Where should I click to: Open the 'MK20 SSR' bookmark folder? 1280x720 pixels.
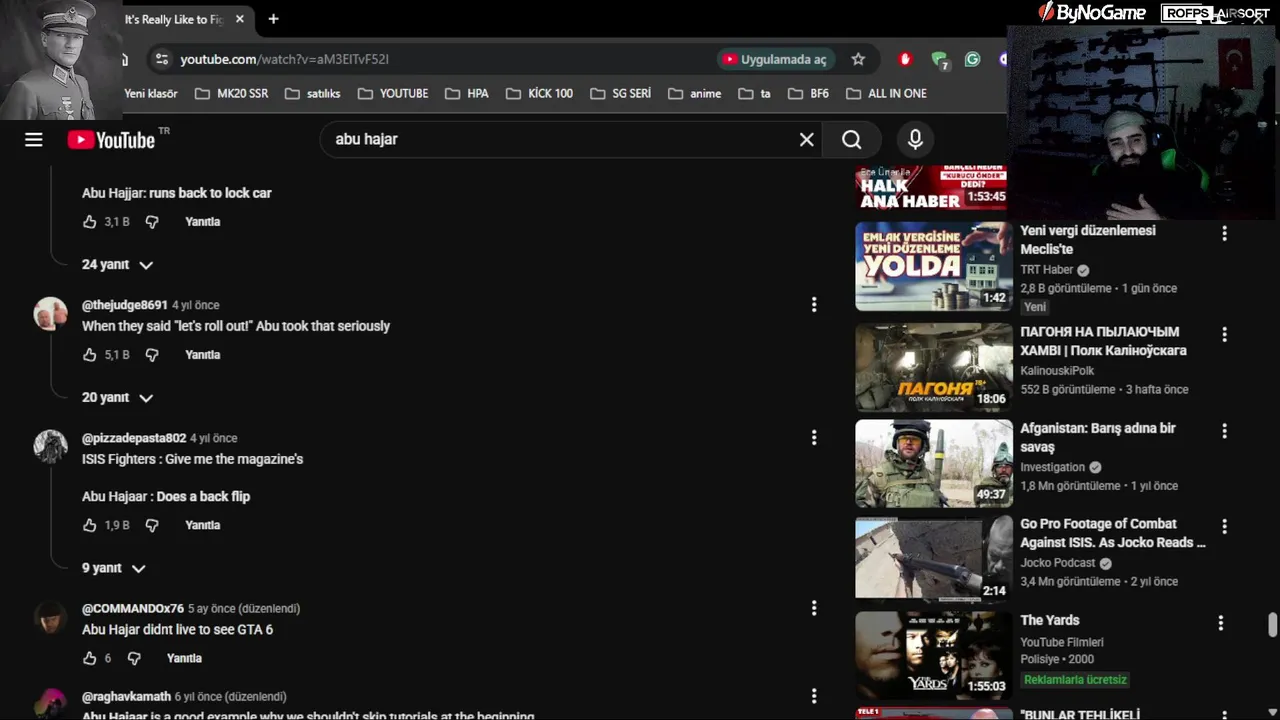tap(231, 93)
